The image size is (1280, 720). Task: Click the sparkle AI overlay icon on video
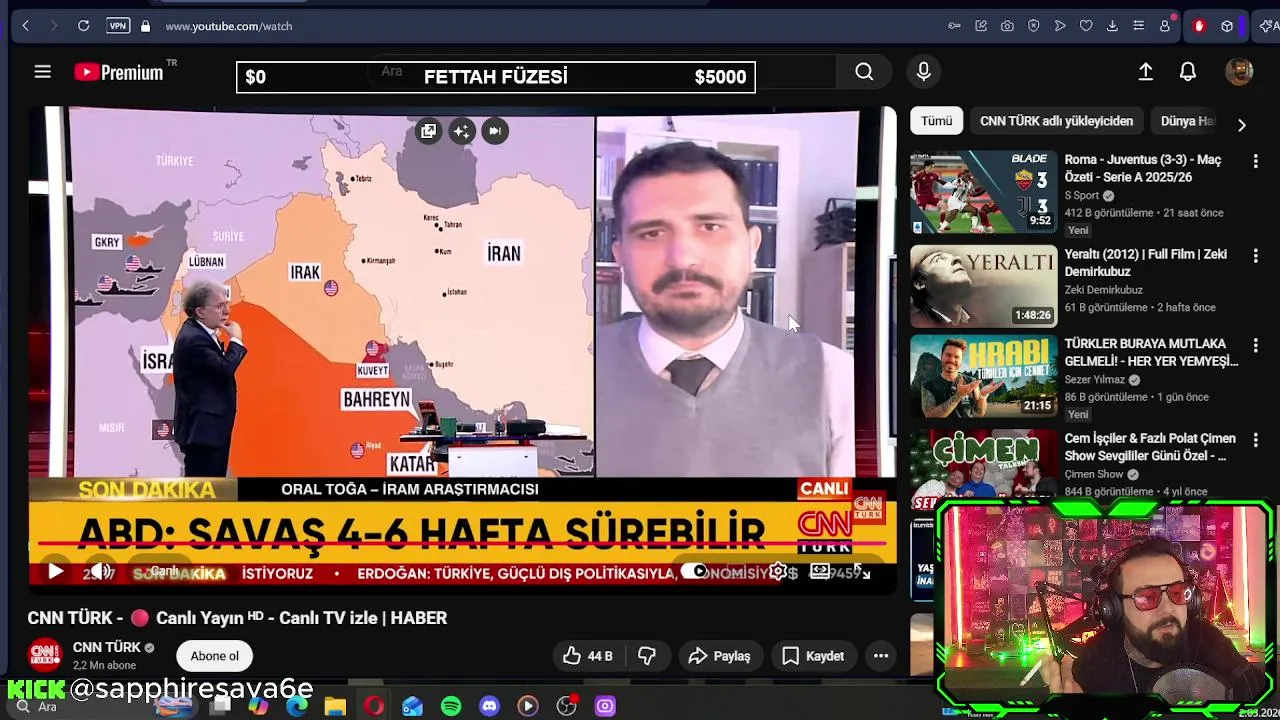(461, 131)
